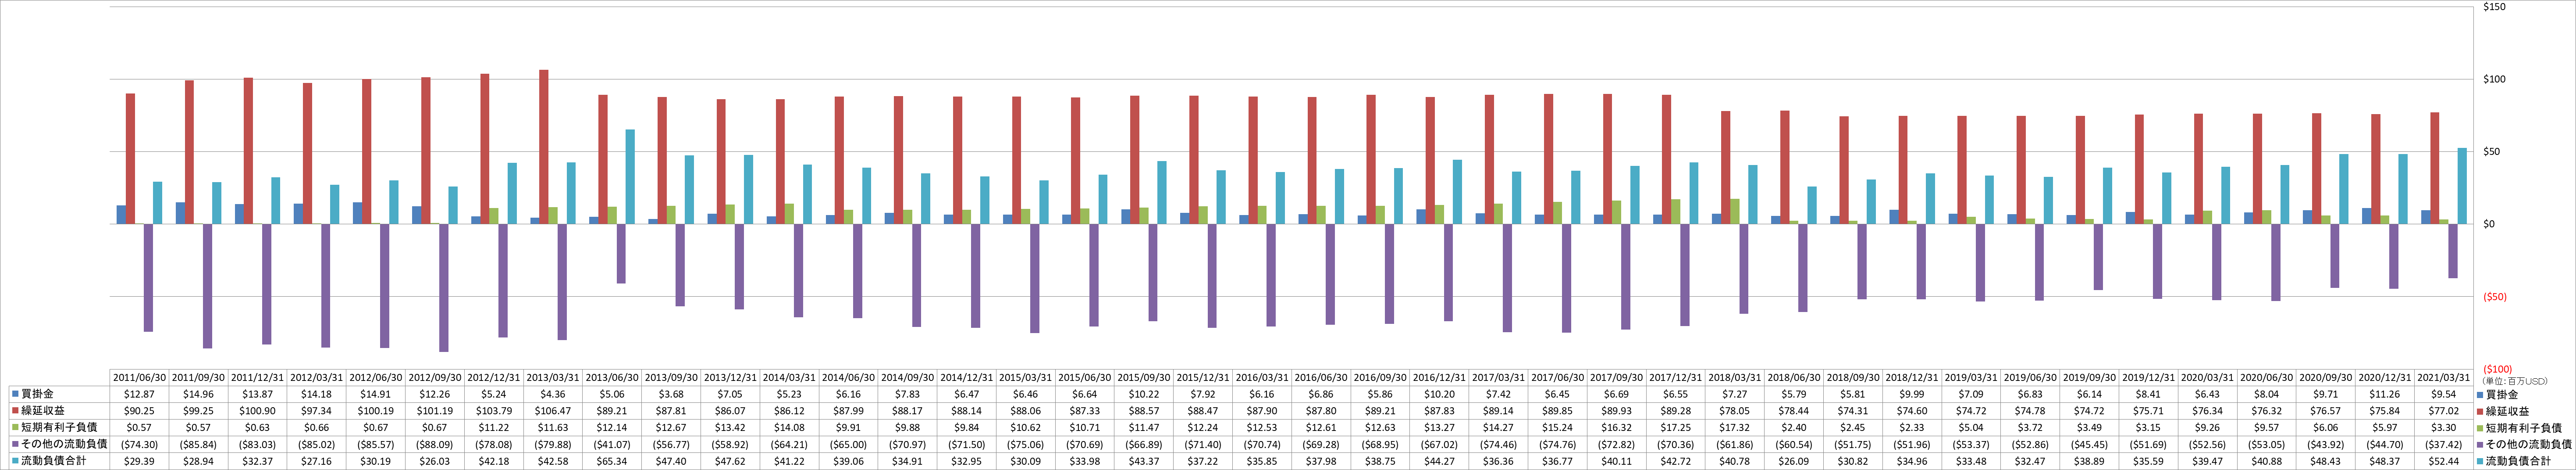
Task: Click the purple その他の流動負債 bar for 2012/09/30
Action: [444, 288]
